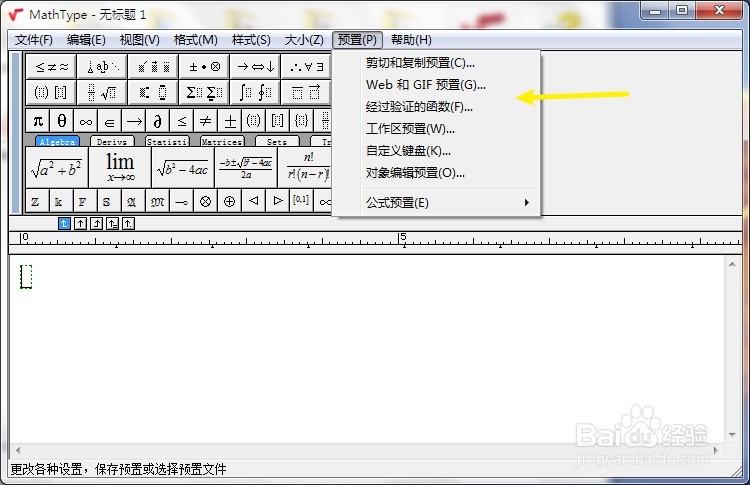Image resolution: width=750 pixels, height=485 pixels.
Task: Open the summation templates palette
Action: coord(204,92)
